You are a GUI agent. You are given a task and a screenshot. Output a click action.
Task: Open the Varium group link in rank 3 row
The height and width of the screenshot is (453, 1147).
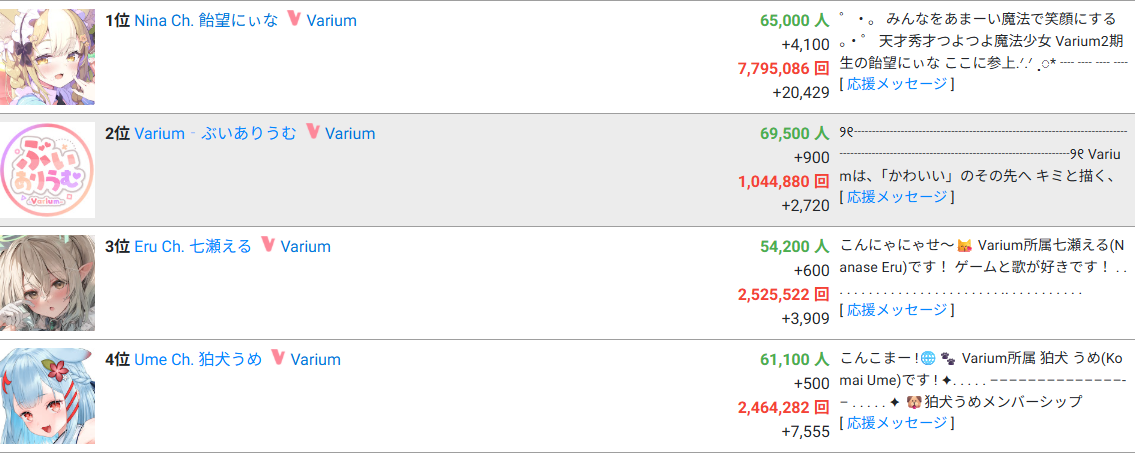coord(306,247)
